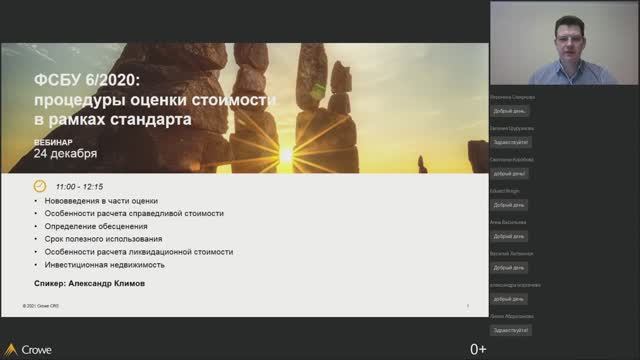Image resolution: width=640 pixels, height=360 pixels.
Task: Select bullet 'Срок полезного использования'
Action: [x=103, y=239]
